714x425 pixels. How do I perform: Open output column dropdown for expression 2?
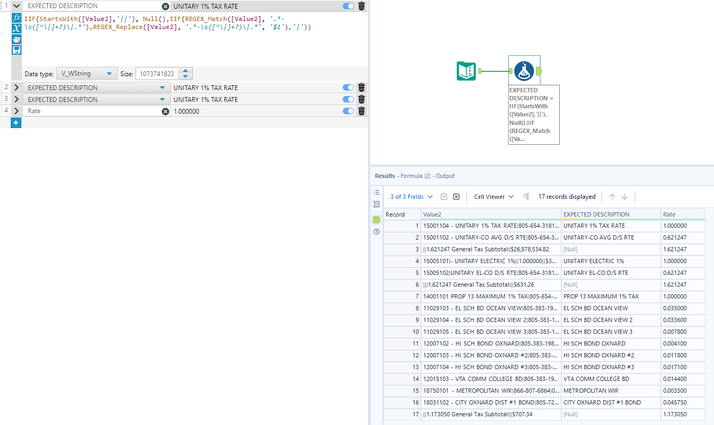pos(162,87)
